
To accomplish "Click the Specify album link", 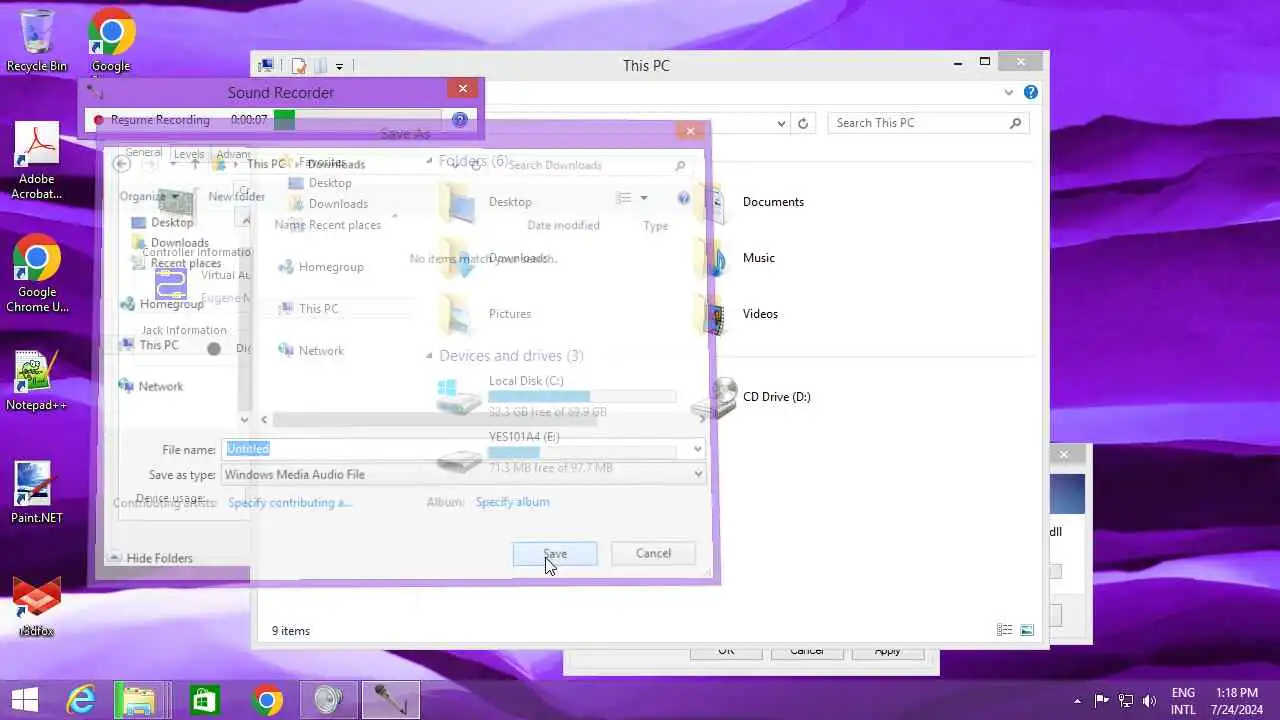I will (x=512, y=502).
